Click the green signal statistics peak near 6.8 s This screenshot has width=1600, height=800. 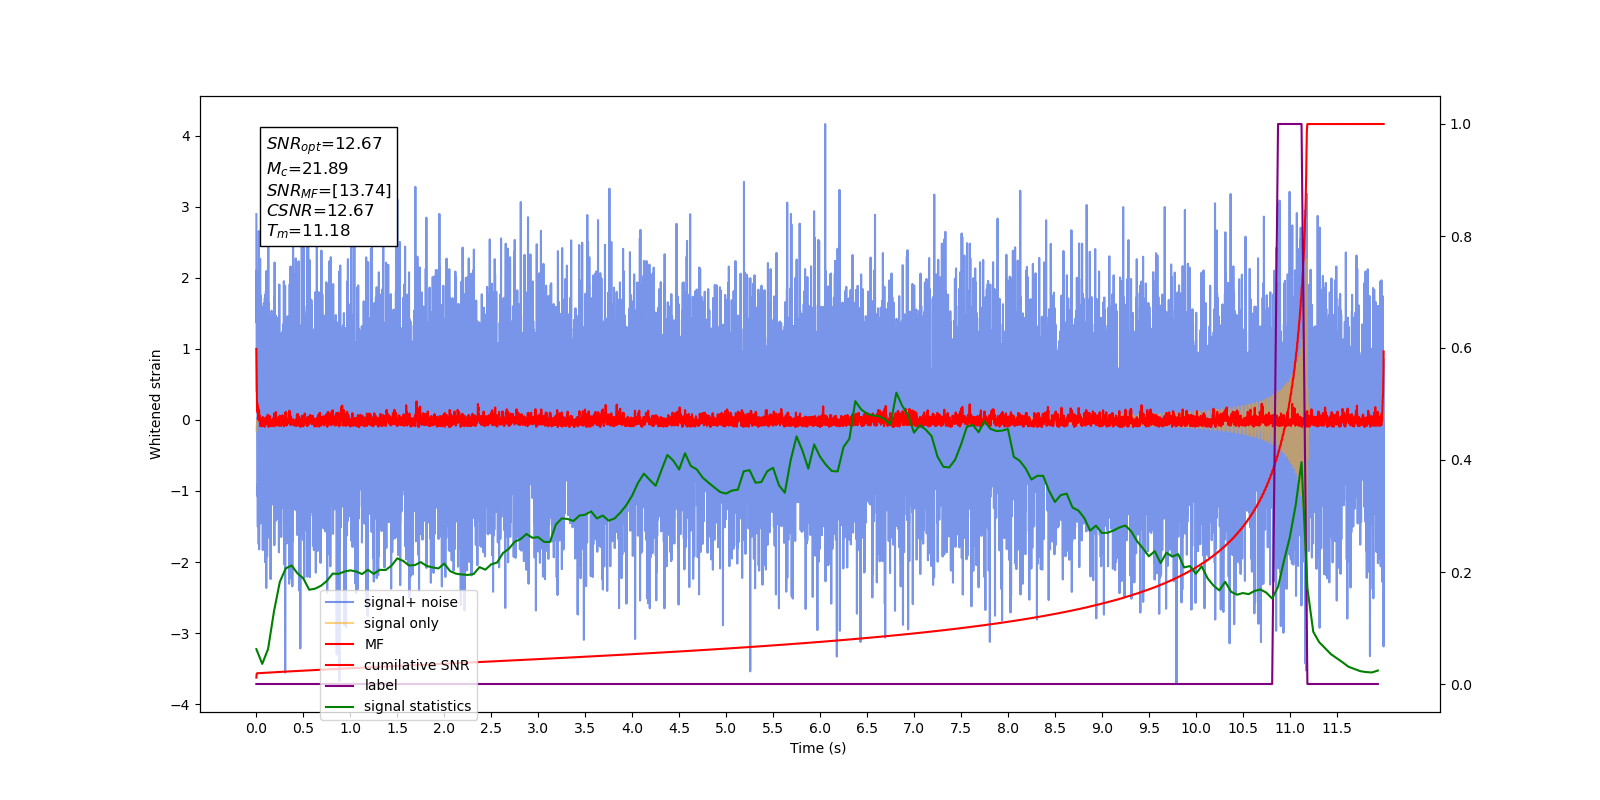(x=896, y=393)
